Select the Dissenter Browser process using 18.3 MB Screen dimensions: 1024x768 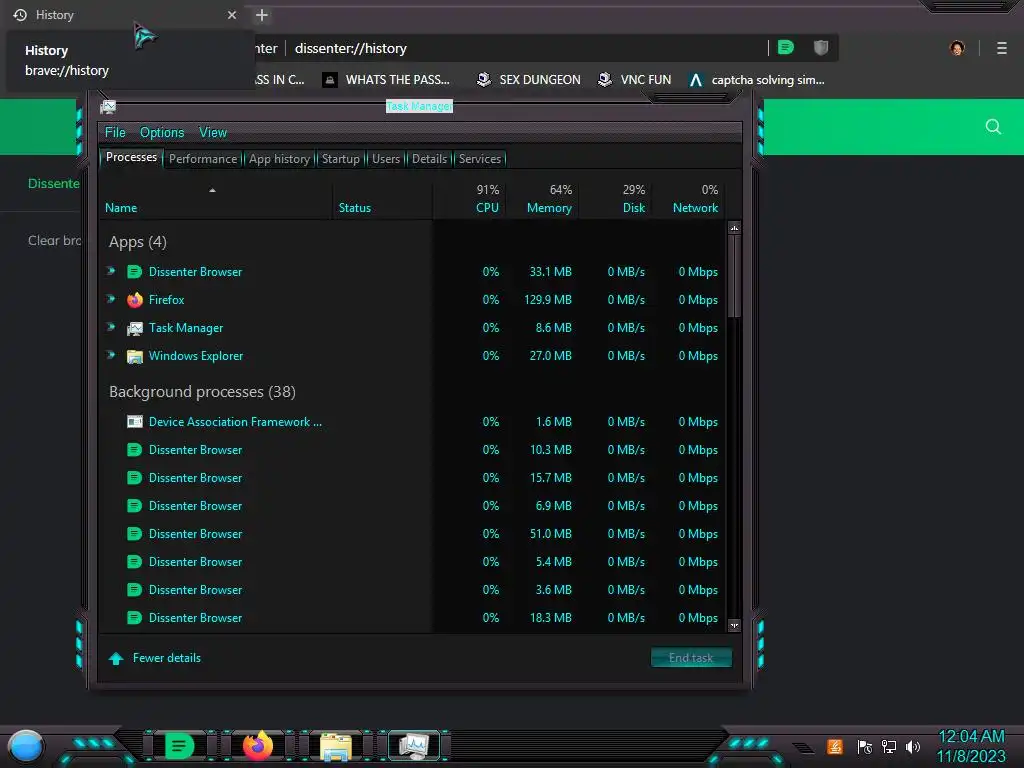coord(414,618)
